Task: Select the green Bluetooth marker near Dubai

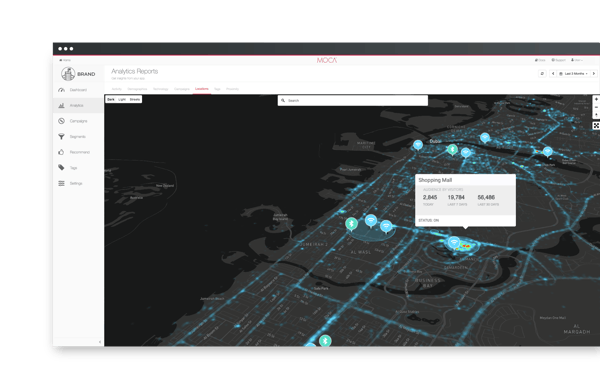Action: (x=452, y=149)
